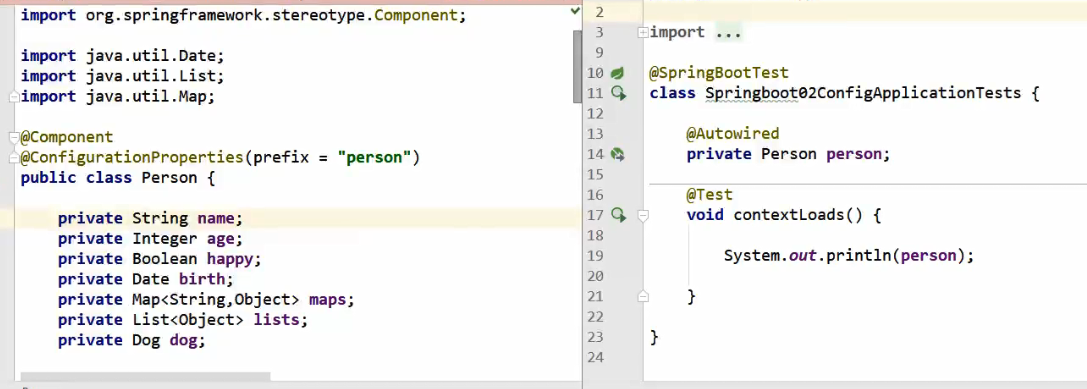This screenshot has height=389, width=1087.
Task: Click the "person" prefix string literal
Action: (x=374, y=157)
